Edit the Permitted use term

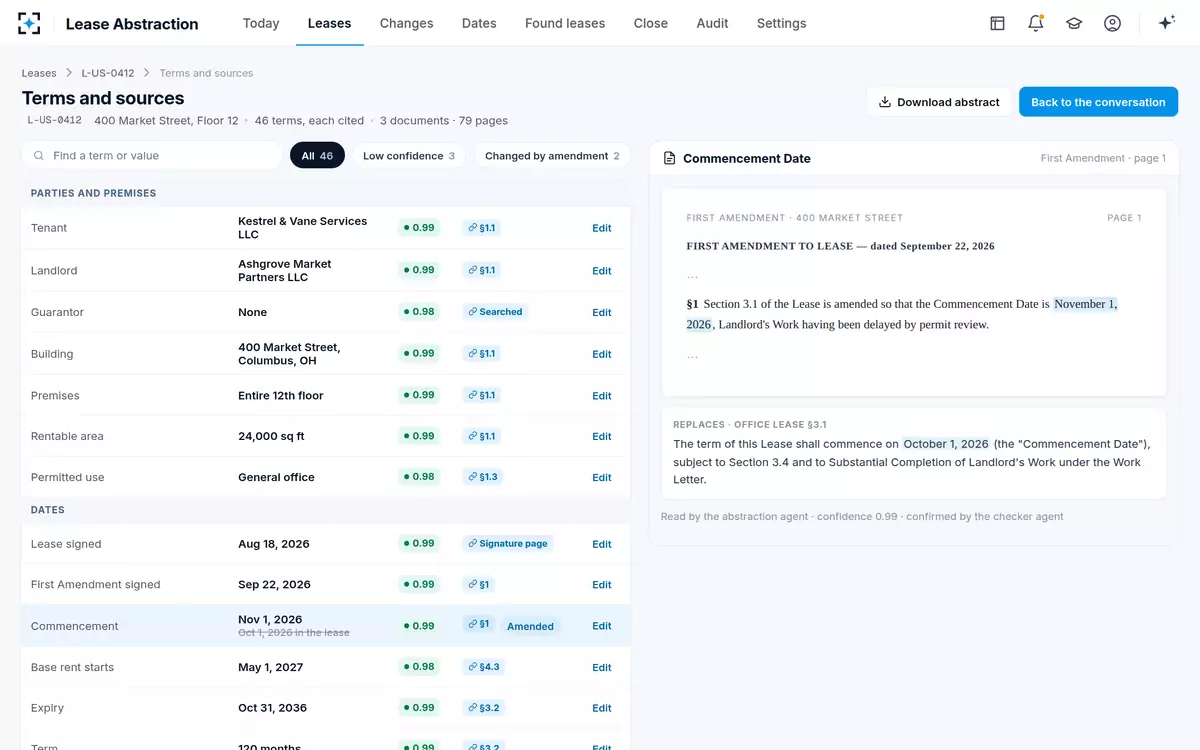[x=601, y=478]
